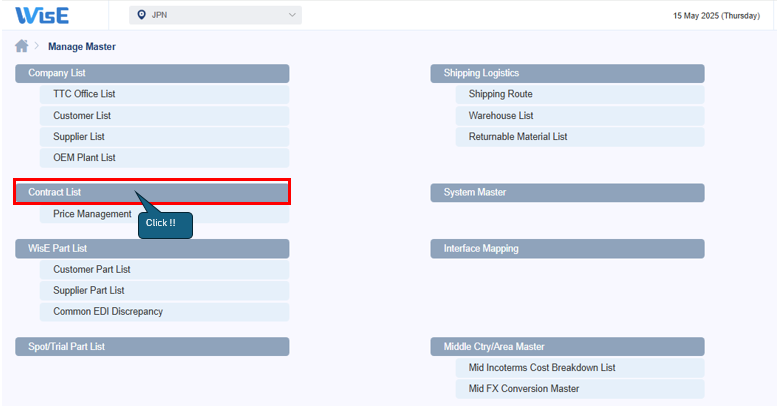The width and height of the screenshot is (777, 406).
Task: Open Mid FX Conversion Master
Action: (580, 389)
